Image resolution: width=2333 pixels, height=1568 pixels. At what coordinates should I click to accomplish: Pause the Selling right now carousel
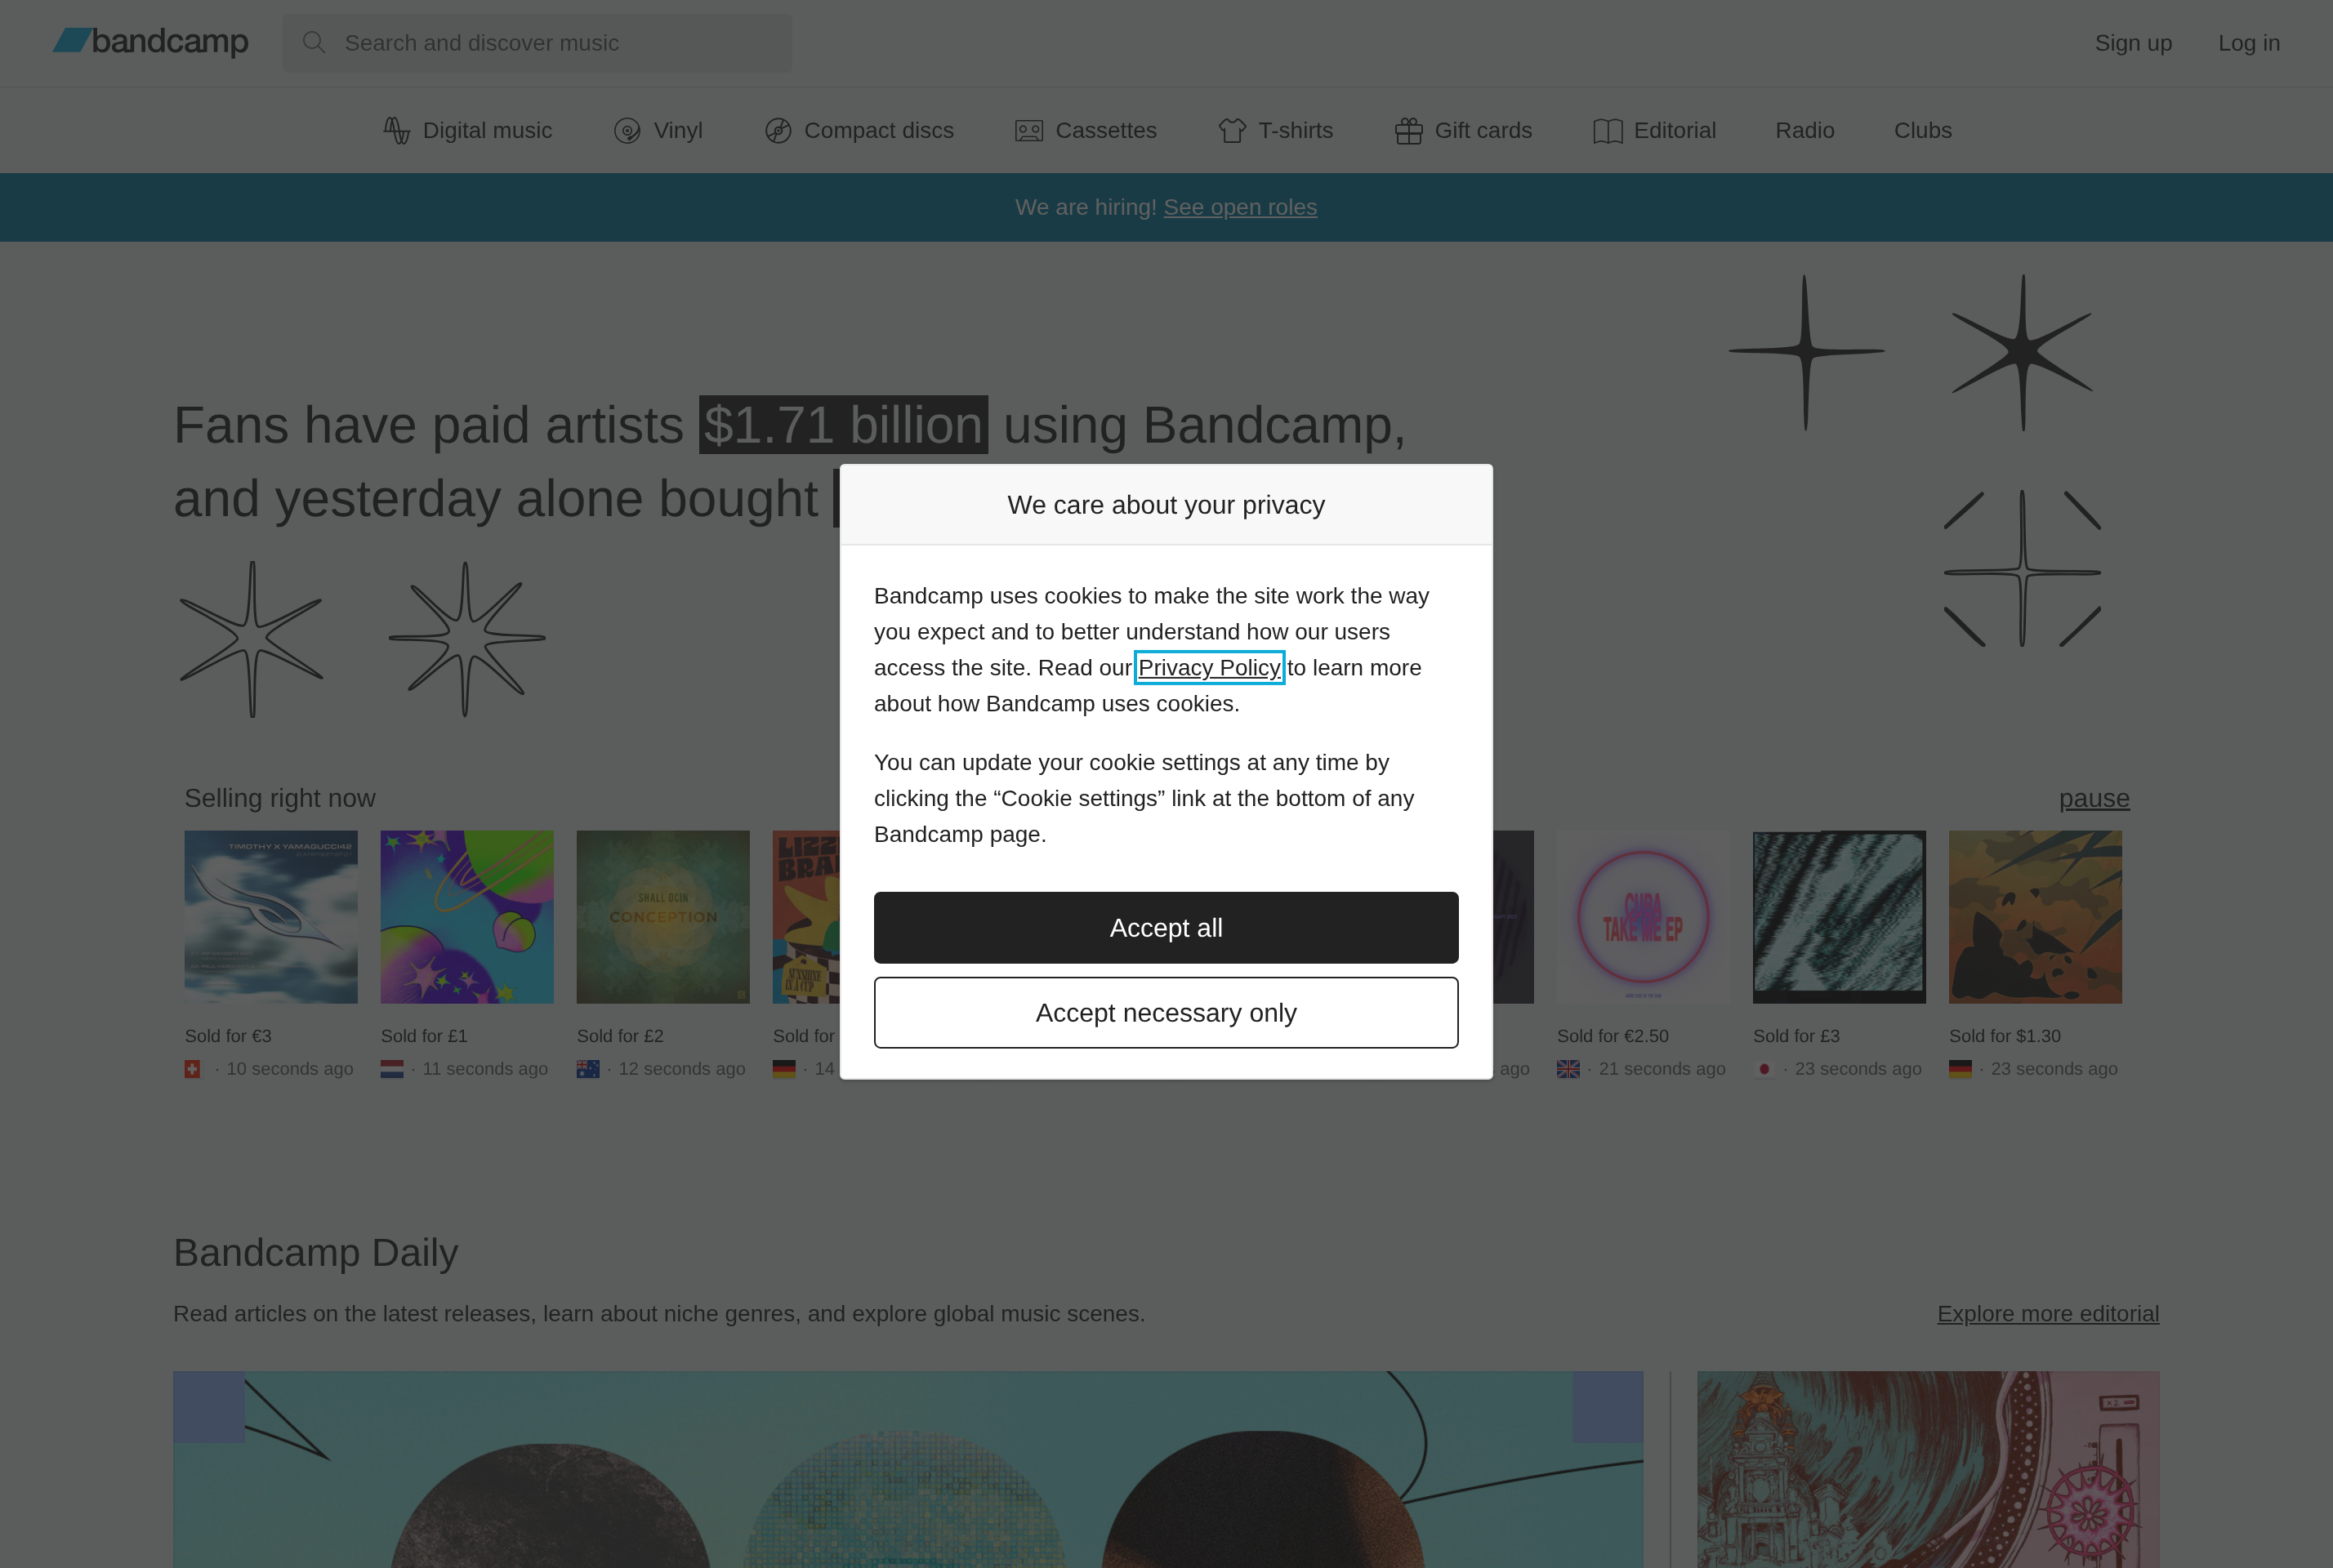[x=2093, y=798]
